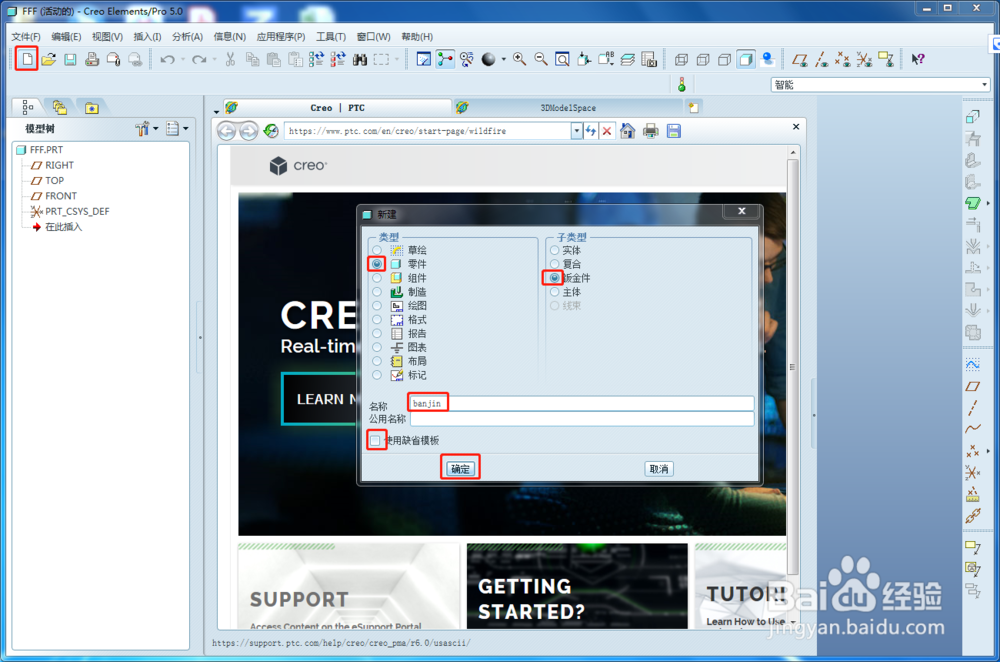The width and height of the screenshot is (1000, 662).
Task: Close the embedded browser panel
Action: (x=796, y=127)
